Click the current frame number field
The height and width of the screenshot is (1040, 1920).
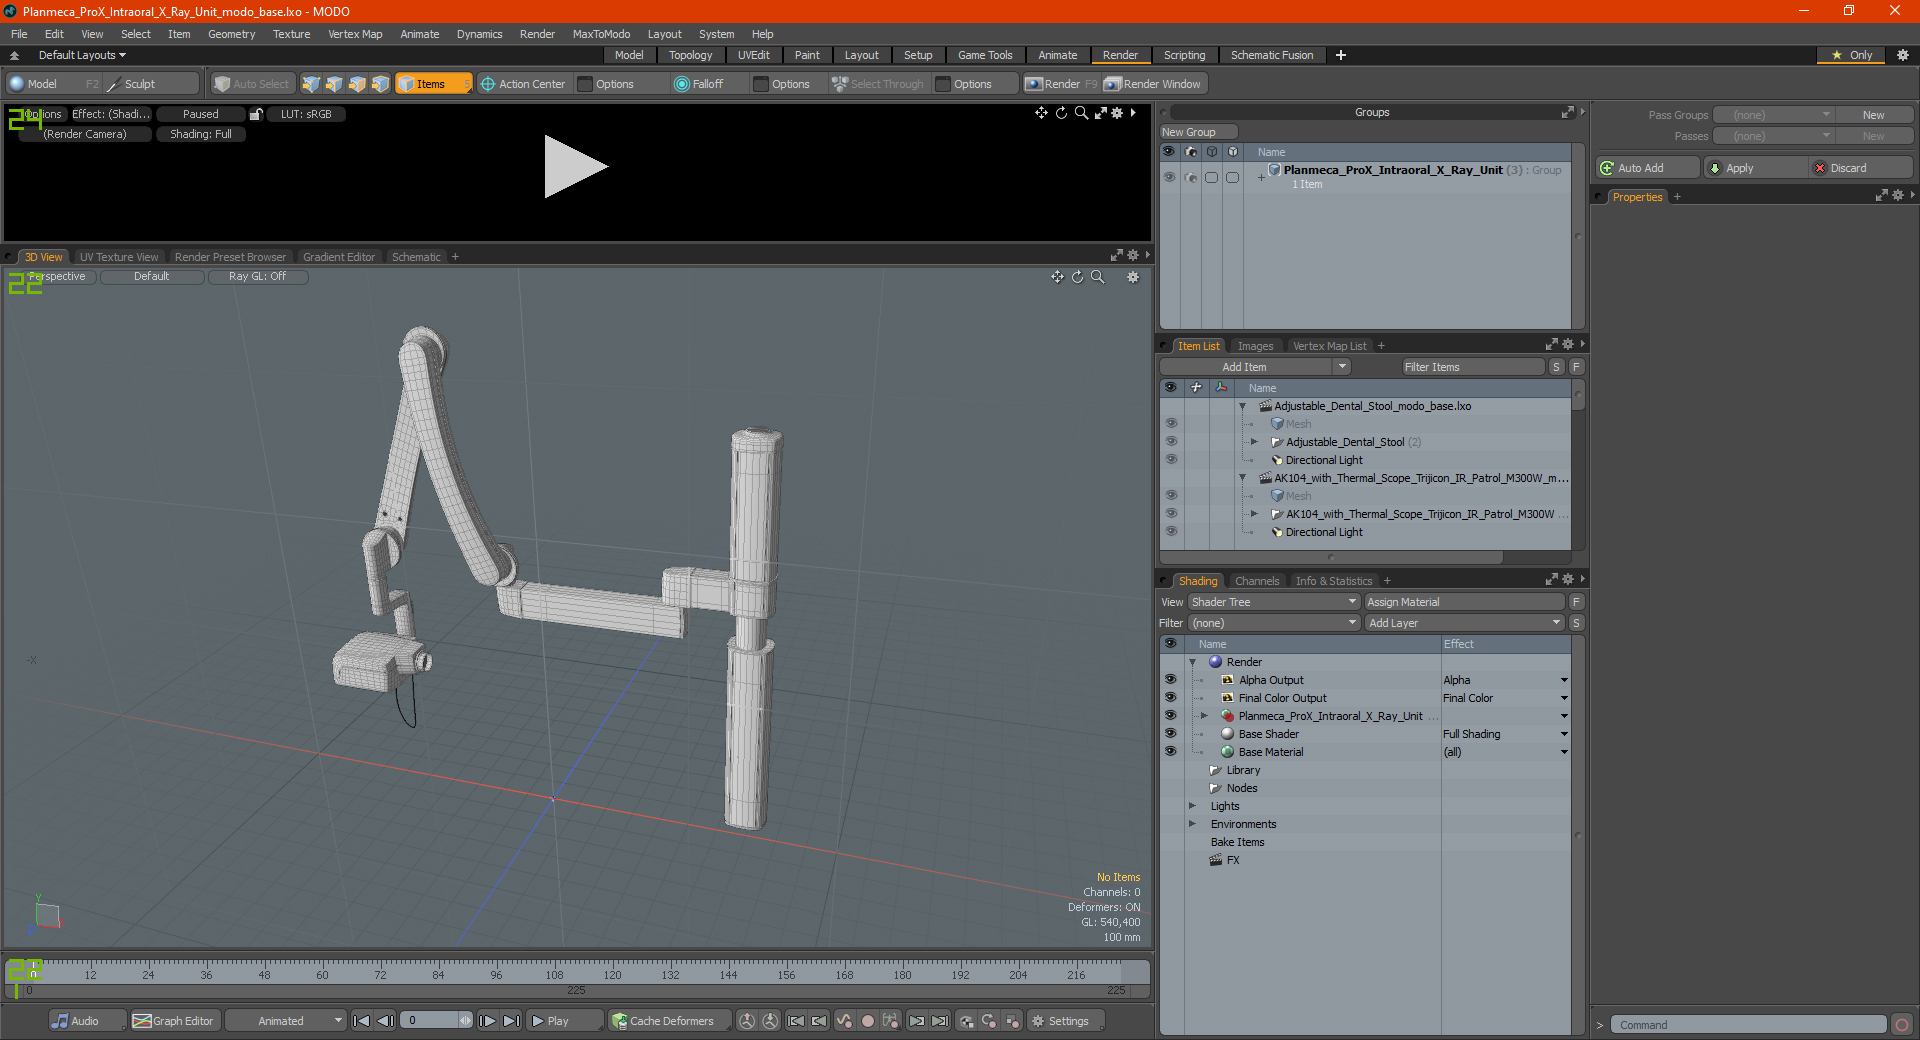click(430, 1021)
